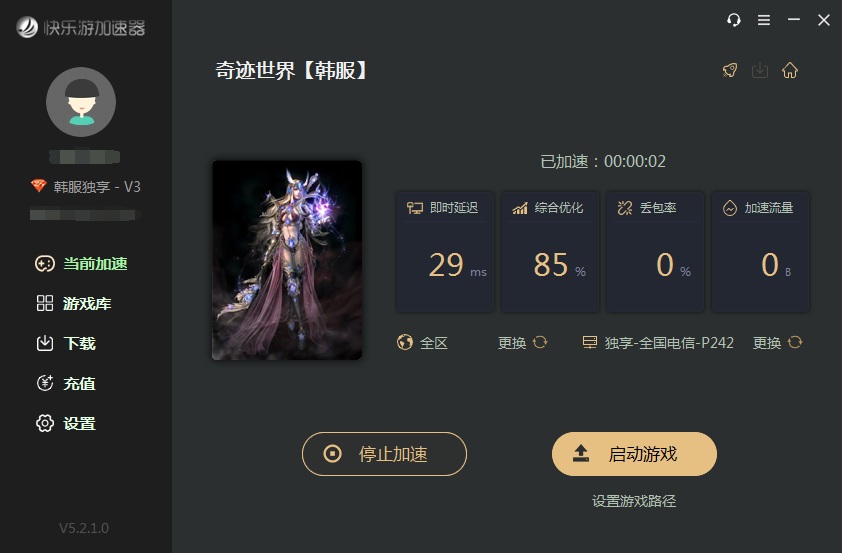842x553 pixels.
Task: Click the rocket boost icon
Action: pos(730,70)
